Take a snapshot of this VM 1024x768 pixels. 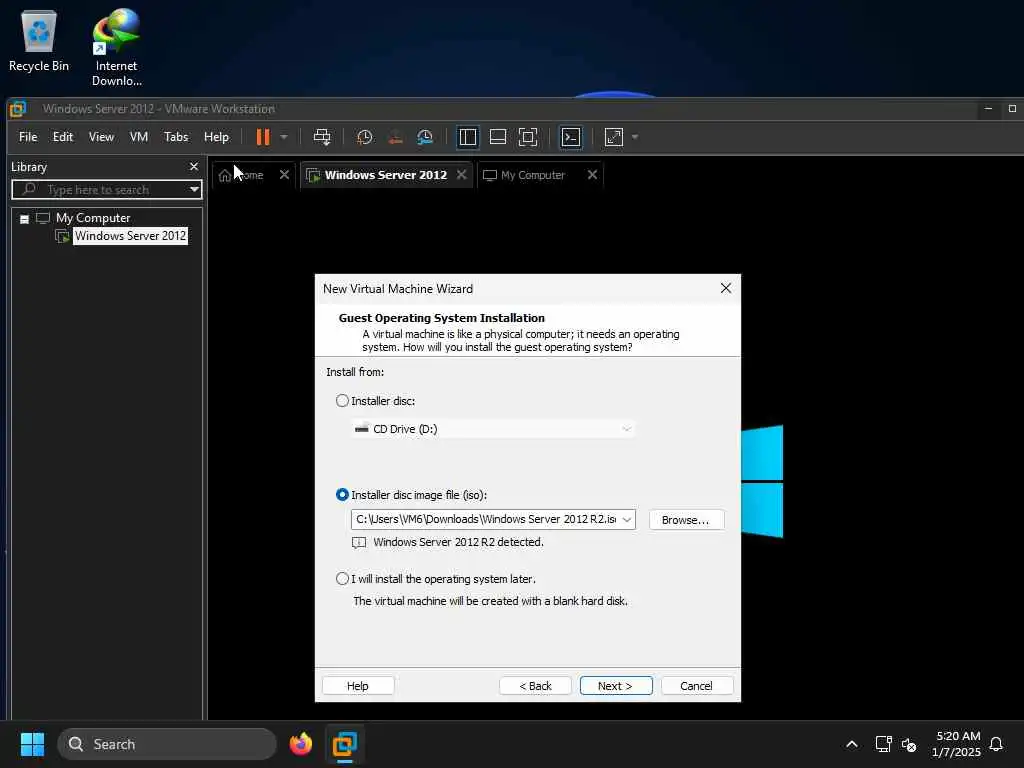point(364,137)
